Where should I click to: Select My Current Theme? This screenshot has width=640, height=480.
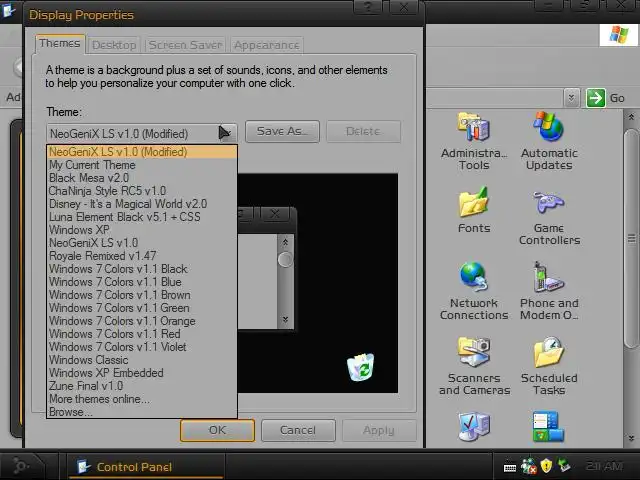(142, 165)
